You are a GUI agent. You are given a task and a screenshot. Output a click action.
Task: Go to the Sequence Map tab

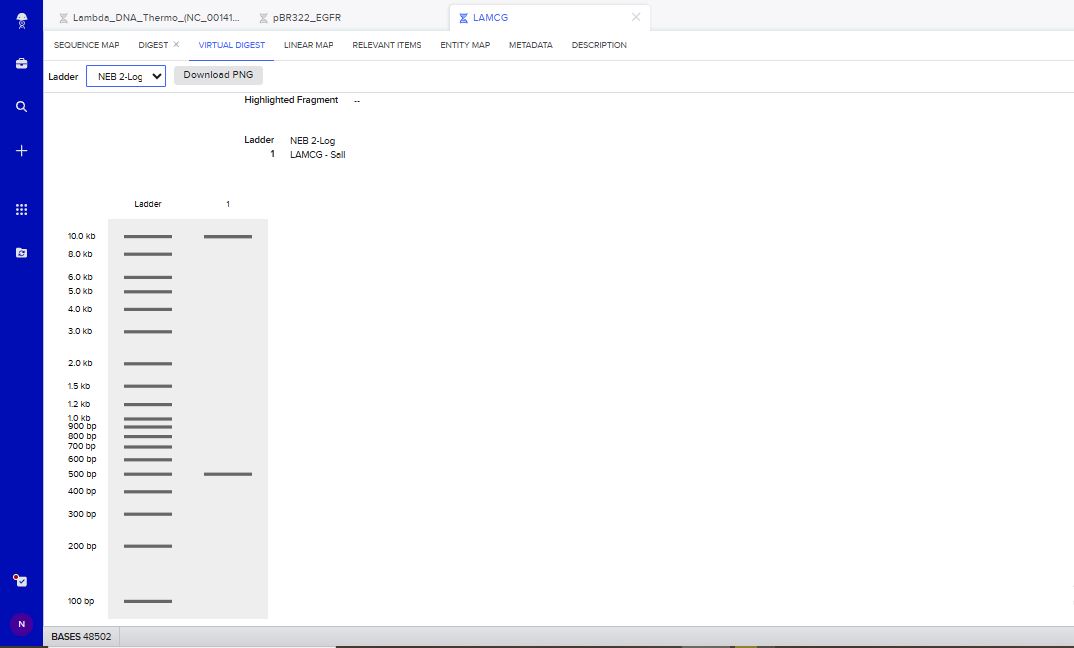click(x=86, y=45)
